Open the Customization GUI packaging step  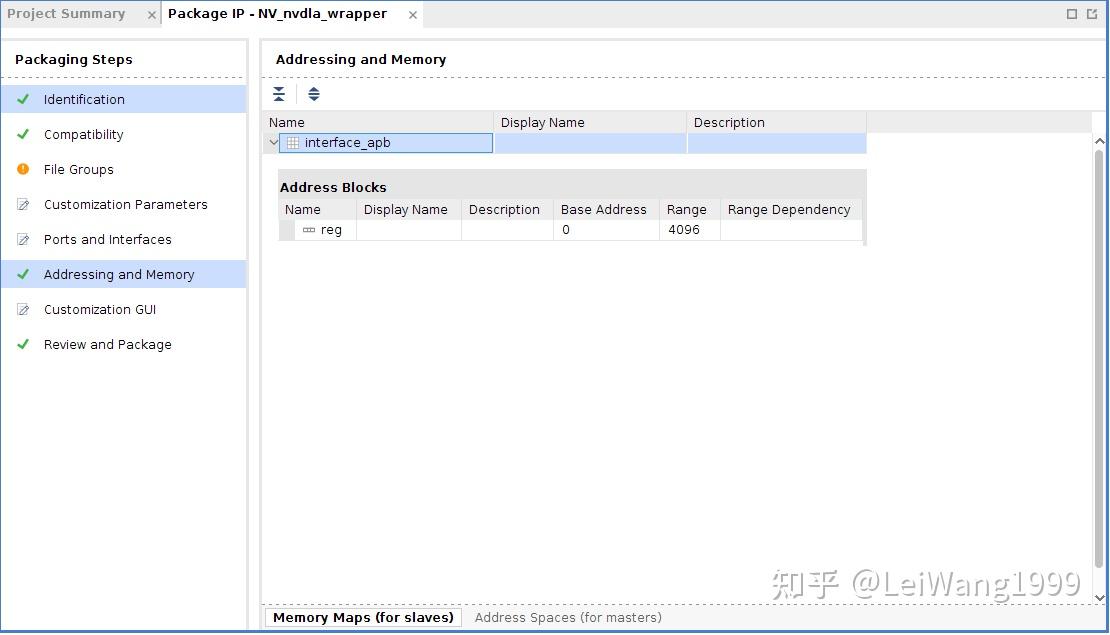(x=100, y=309)
